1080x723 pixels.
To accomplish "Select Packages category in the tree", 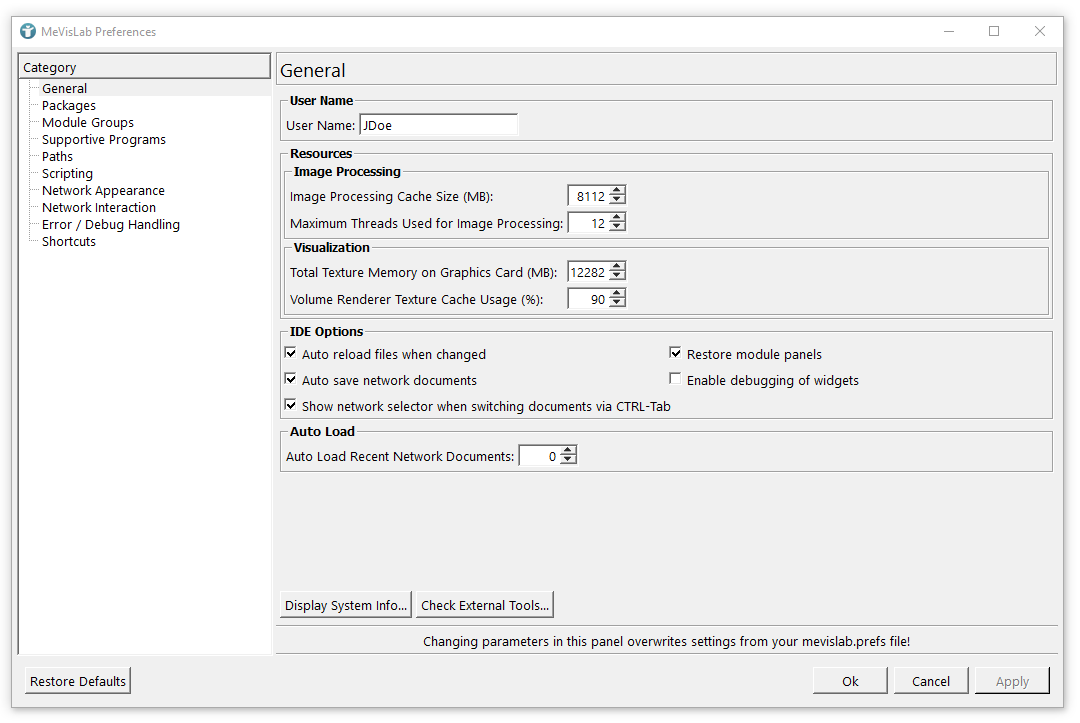I will pos(69,106).
